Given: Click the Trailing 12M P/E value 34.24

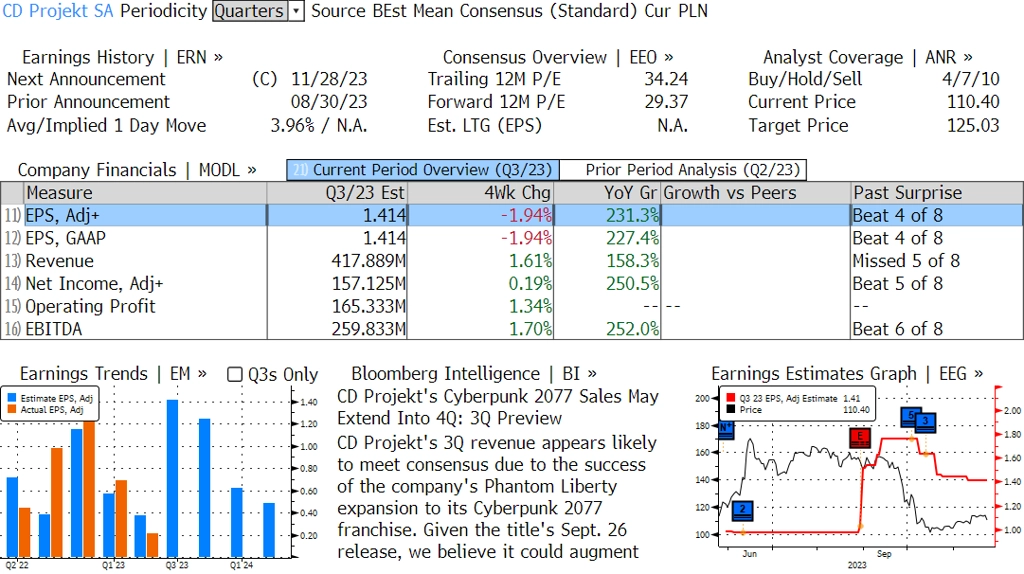Looking at the screenshot, I should pos(666,80).
